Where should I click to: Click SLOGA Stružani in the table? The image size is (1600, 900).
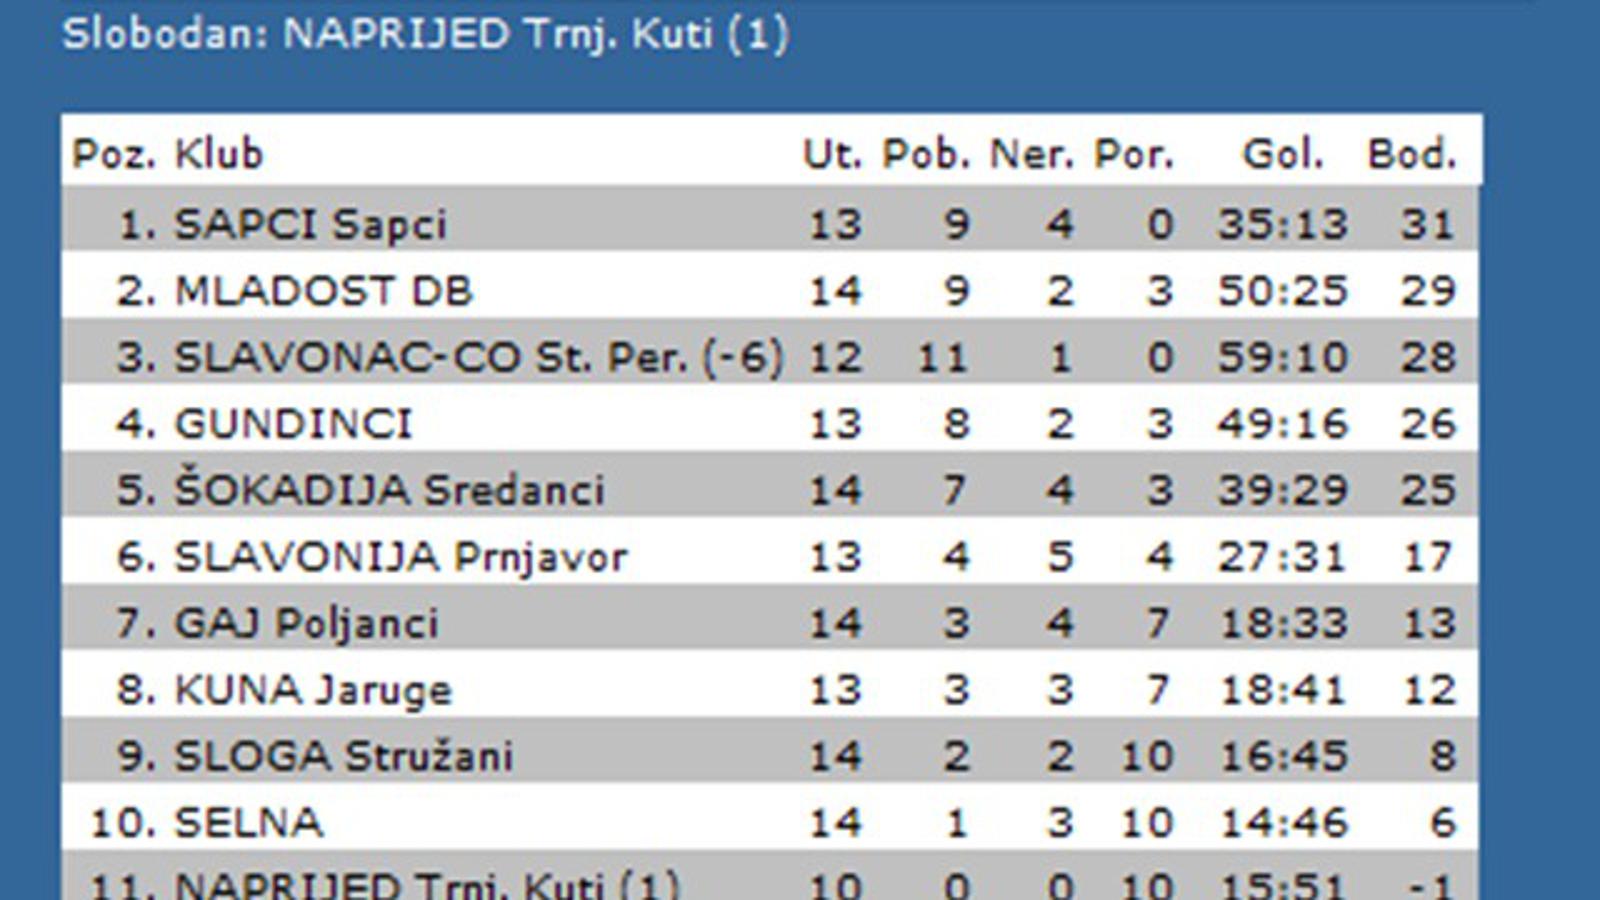tap(343, 756)
